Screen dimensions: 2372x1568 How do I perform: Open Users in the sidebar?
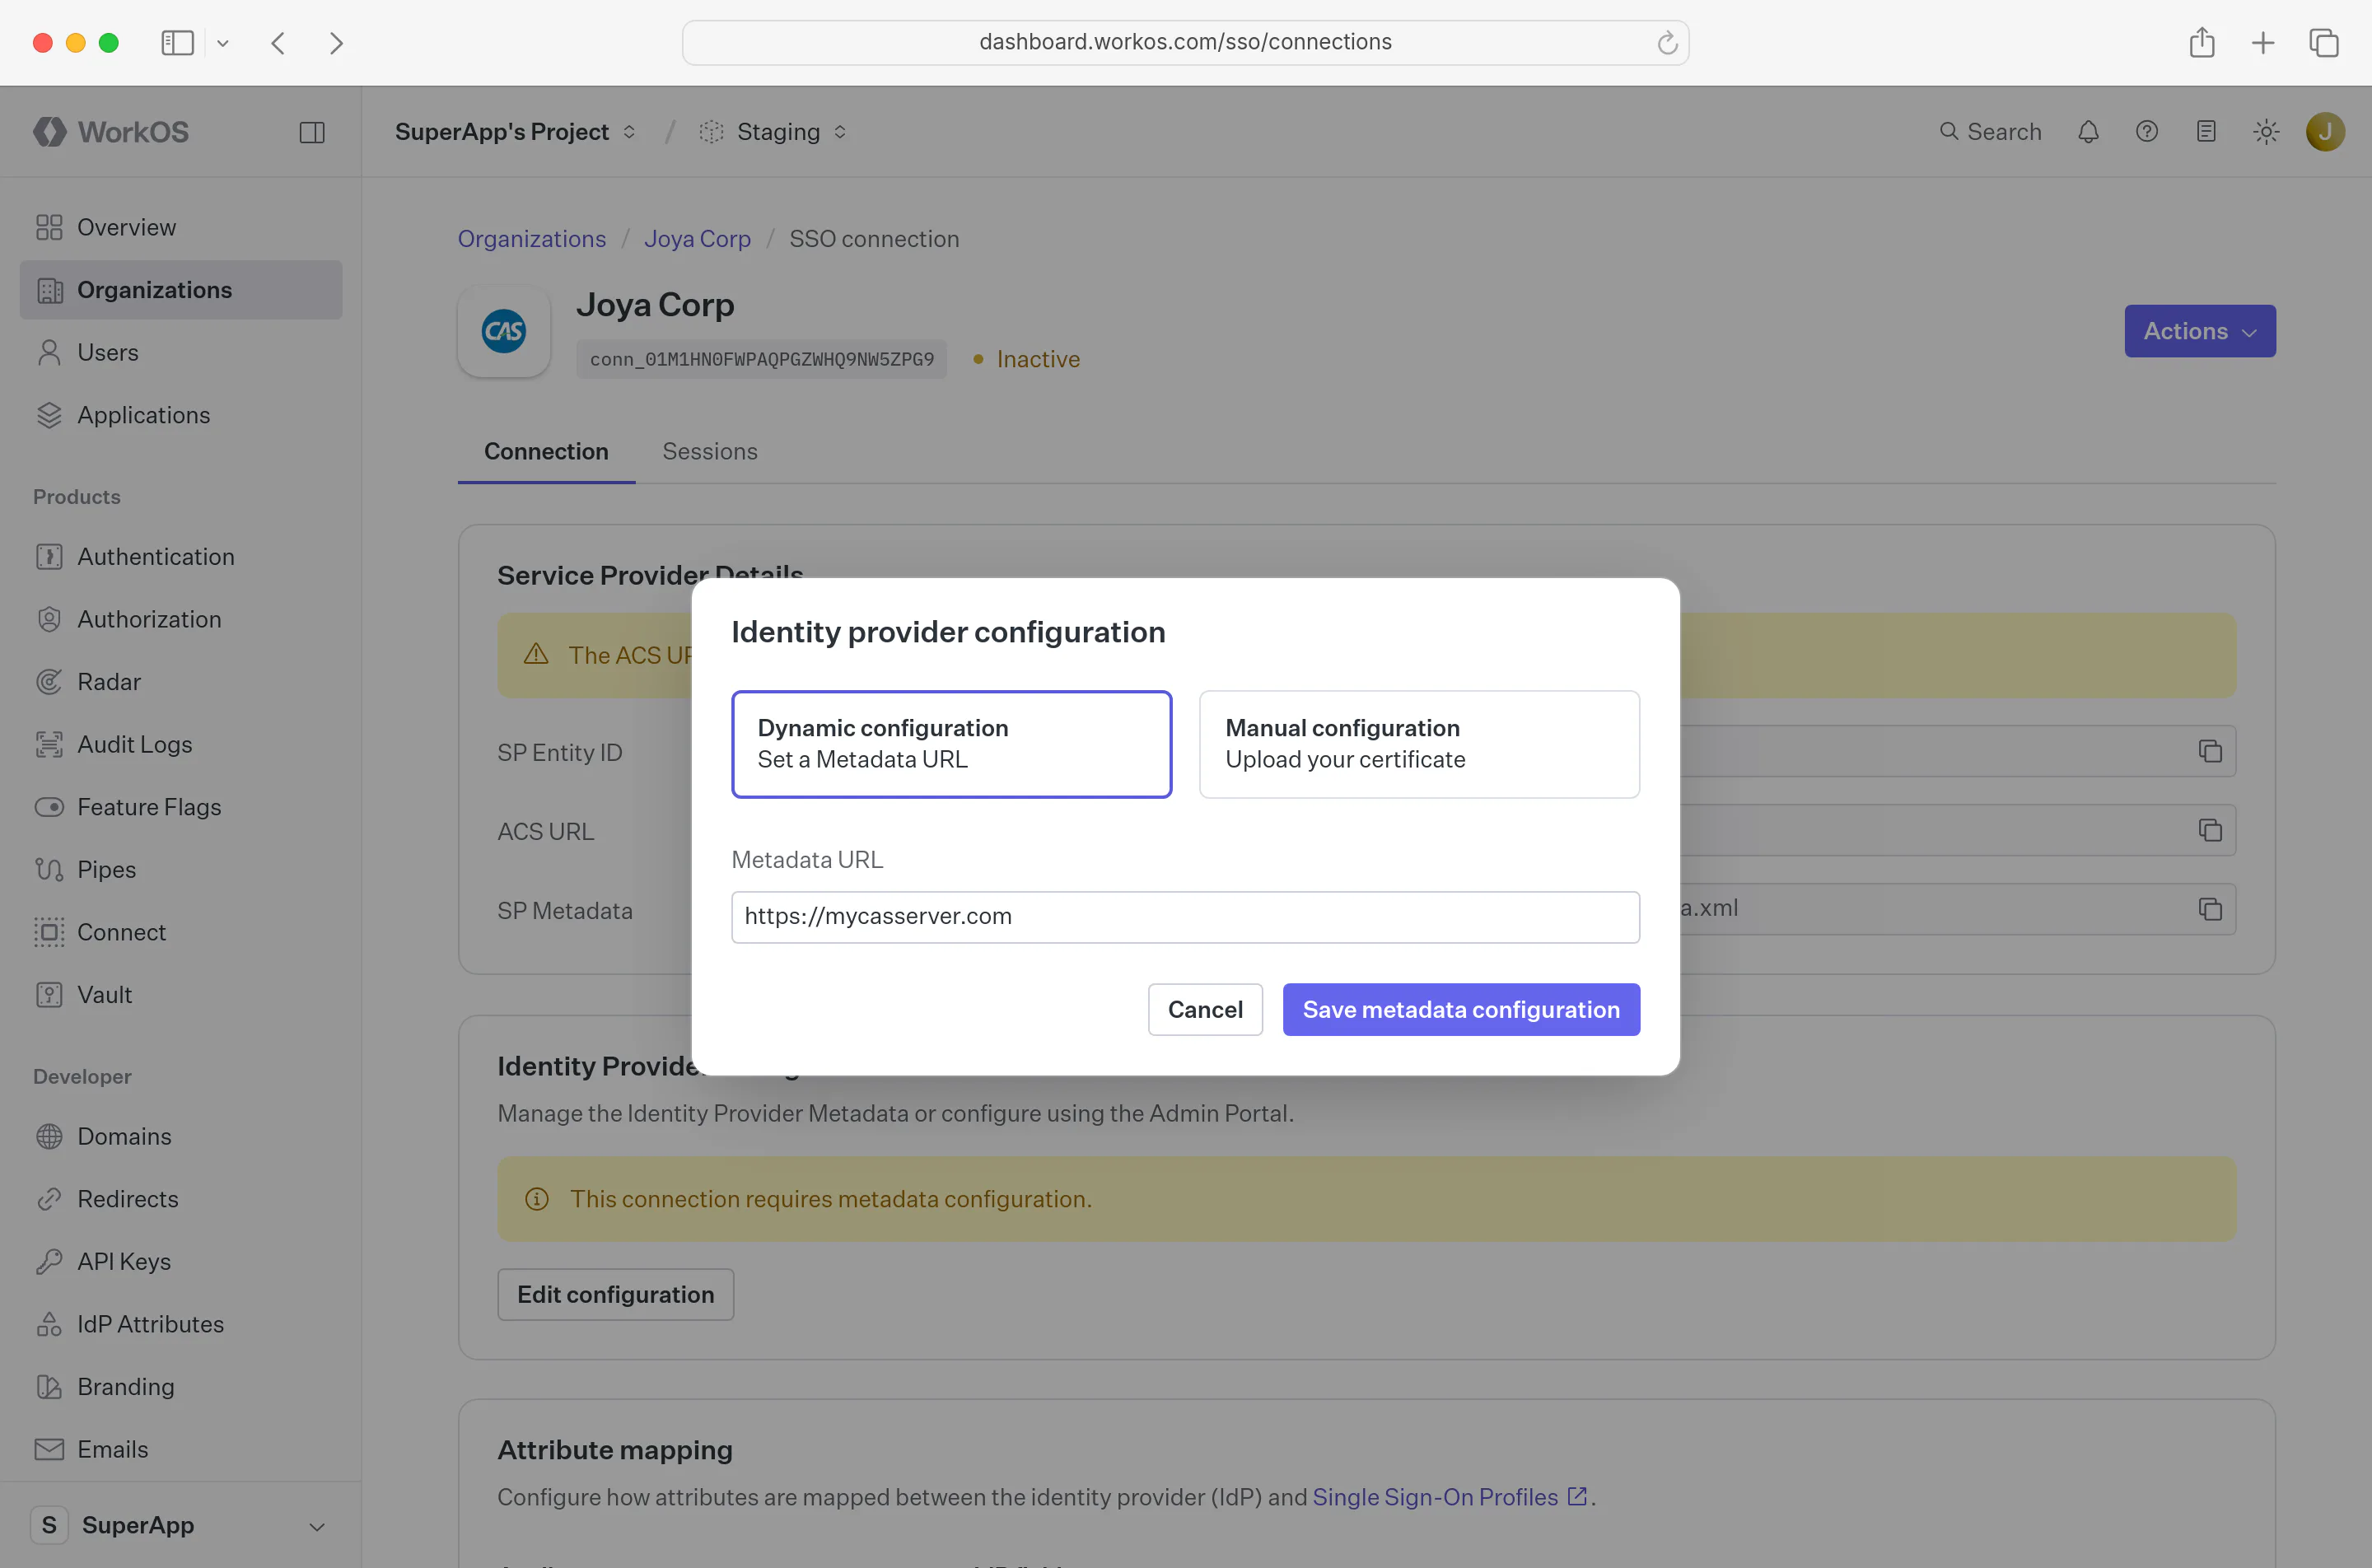[181, 352]
